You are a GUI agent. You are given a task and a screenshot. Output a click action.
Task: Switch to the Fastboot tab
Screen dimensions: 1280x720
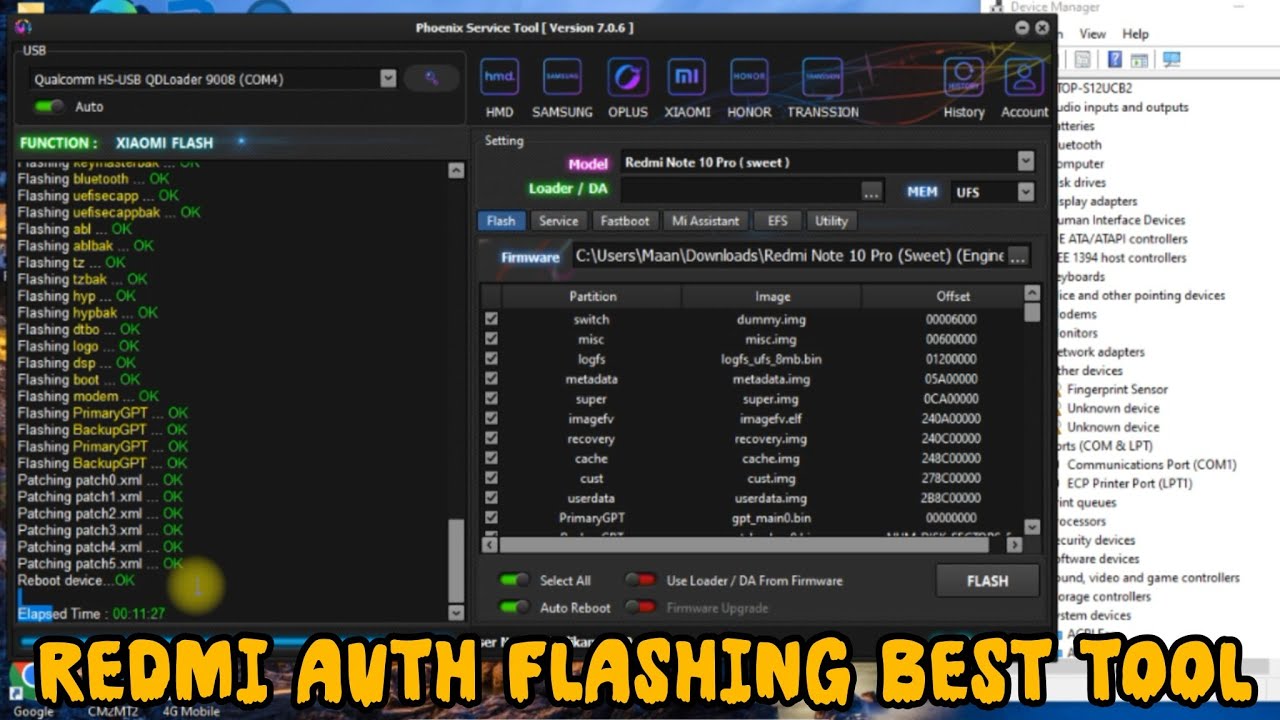[x=625, y=221]
